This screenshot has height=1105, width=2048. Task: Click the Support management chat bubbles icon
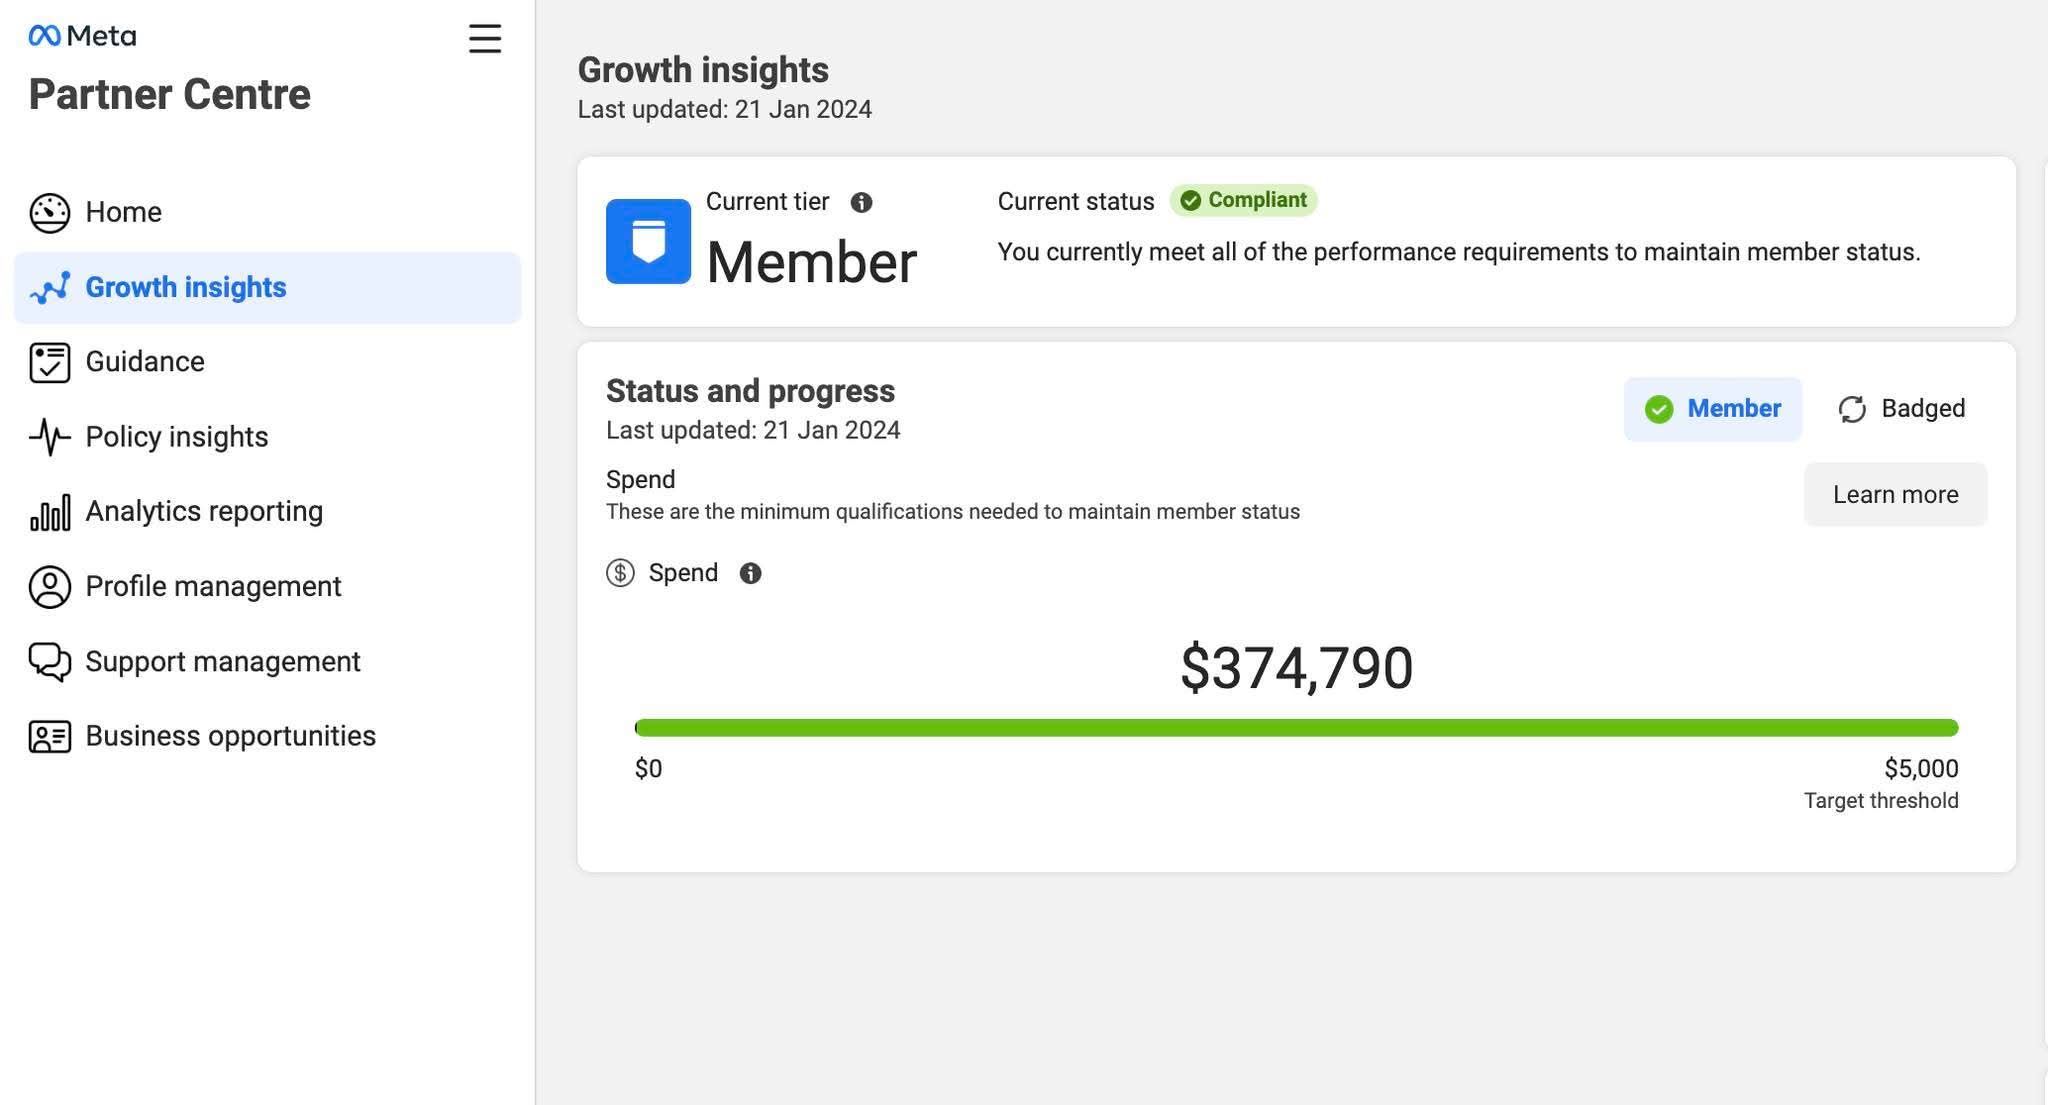[x=49, y=662]
